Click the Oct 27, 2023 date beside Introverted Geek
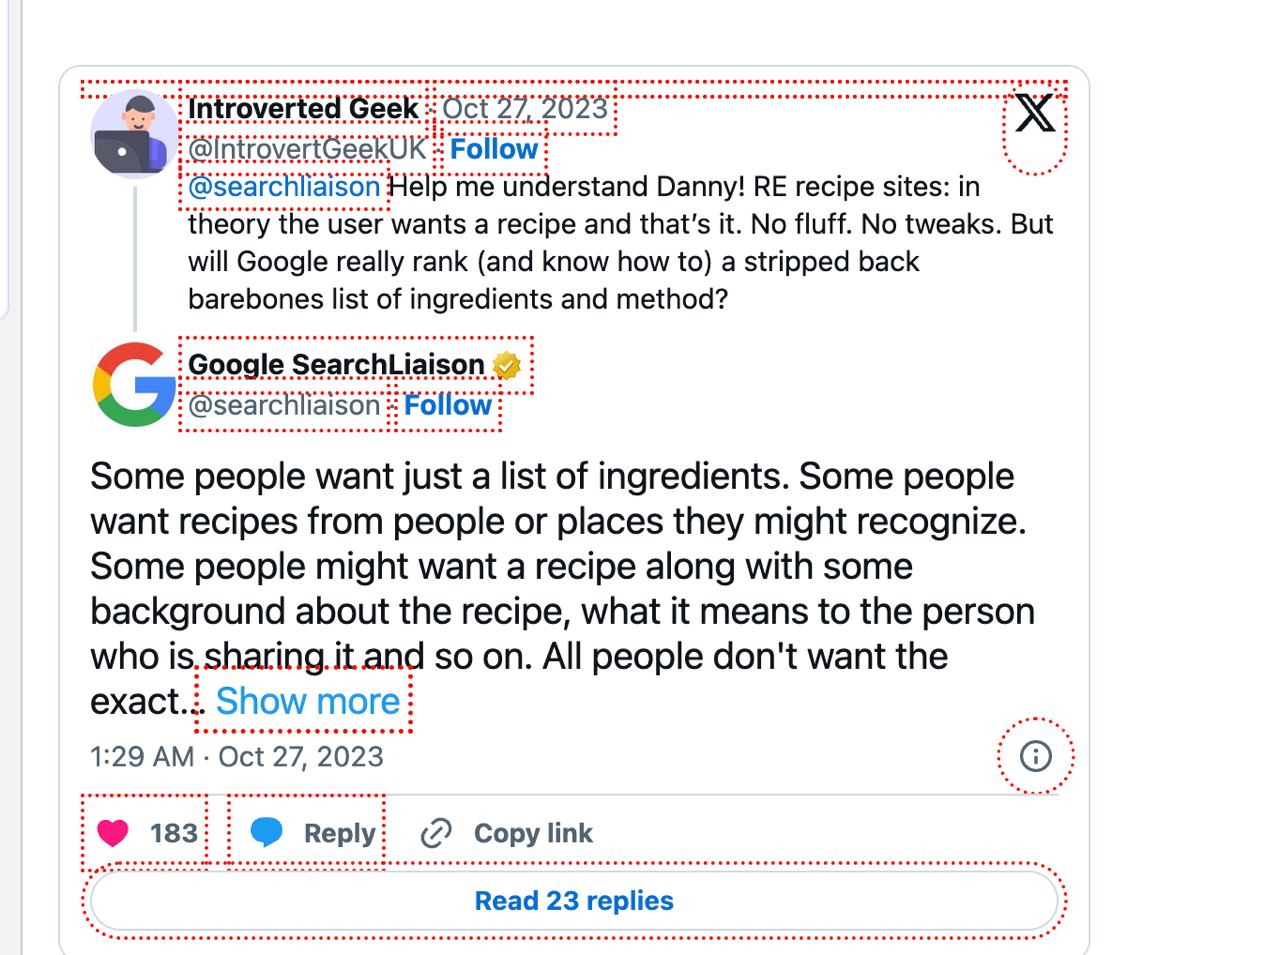Viewport: 1280px width, 955px height. tap(525, 108)
